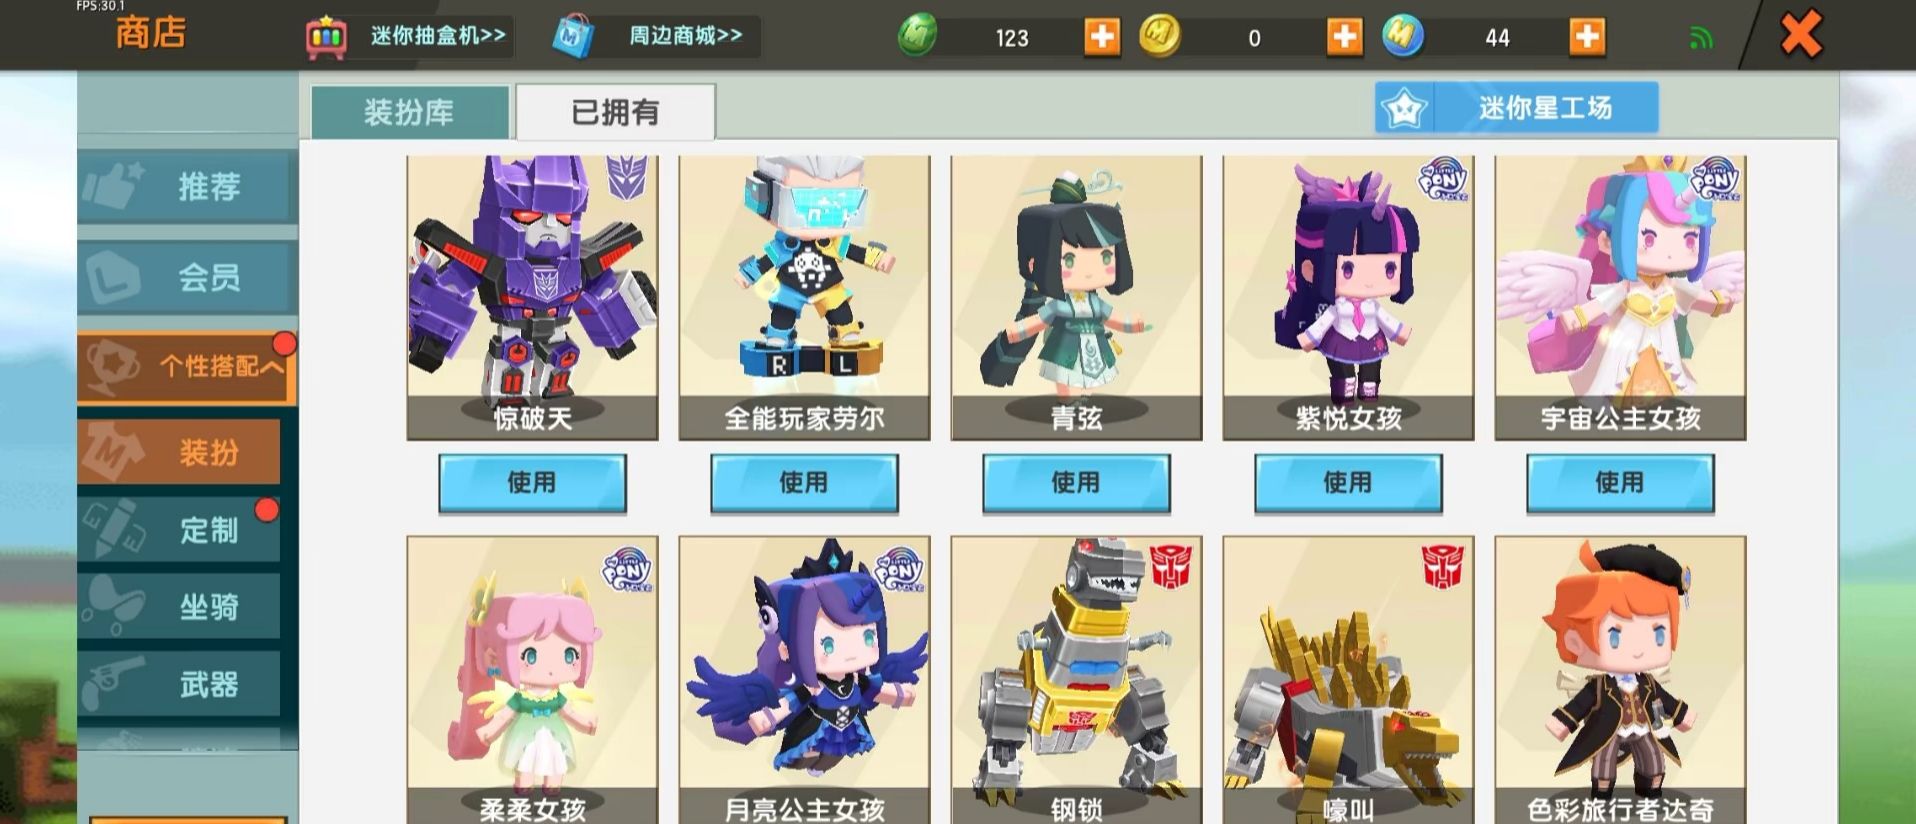1916x824 pixels.
Task: Use the 青弦 skin
Action: coord(1076,483)
